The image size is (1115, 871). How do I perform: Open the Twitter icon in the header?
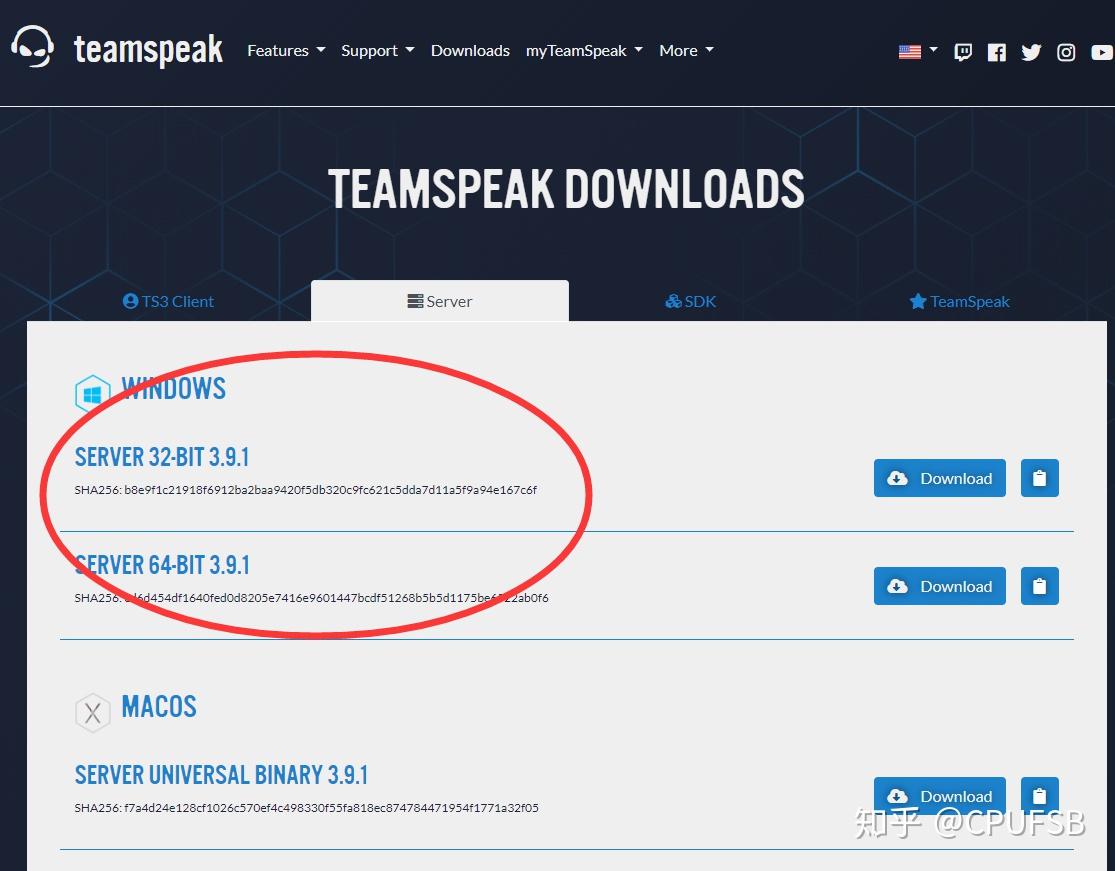(x=1031, y=51)
